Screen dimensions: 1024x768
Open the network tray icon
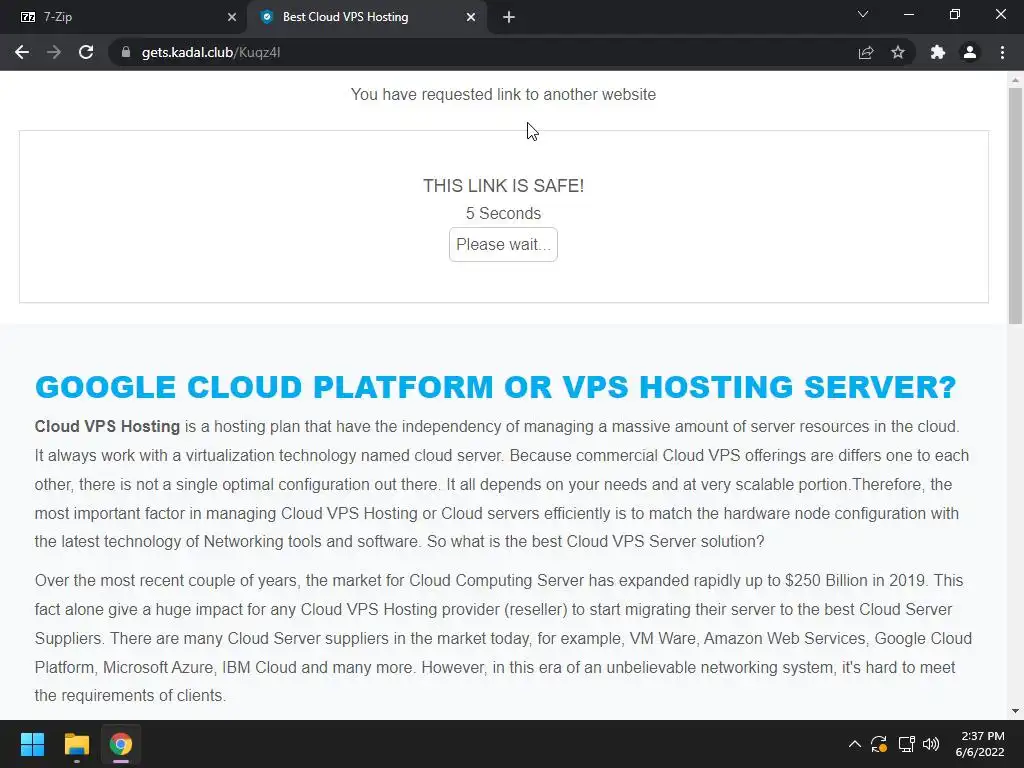click(x=906, y=744)
